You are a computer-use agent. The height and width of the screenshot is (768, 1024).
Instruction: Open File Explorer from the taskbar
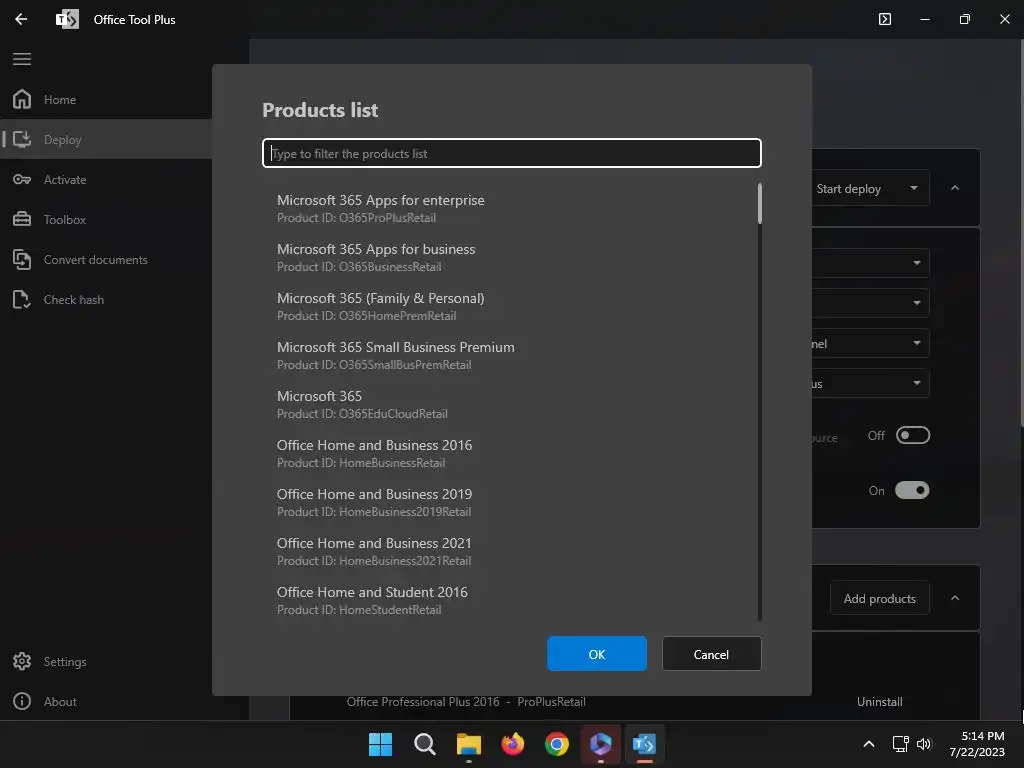[468, 744]
